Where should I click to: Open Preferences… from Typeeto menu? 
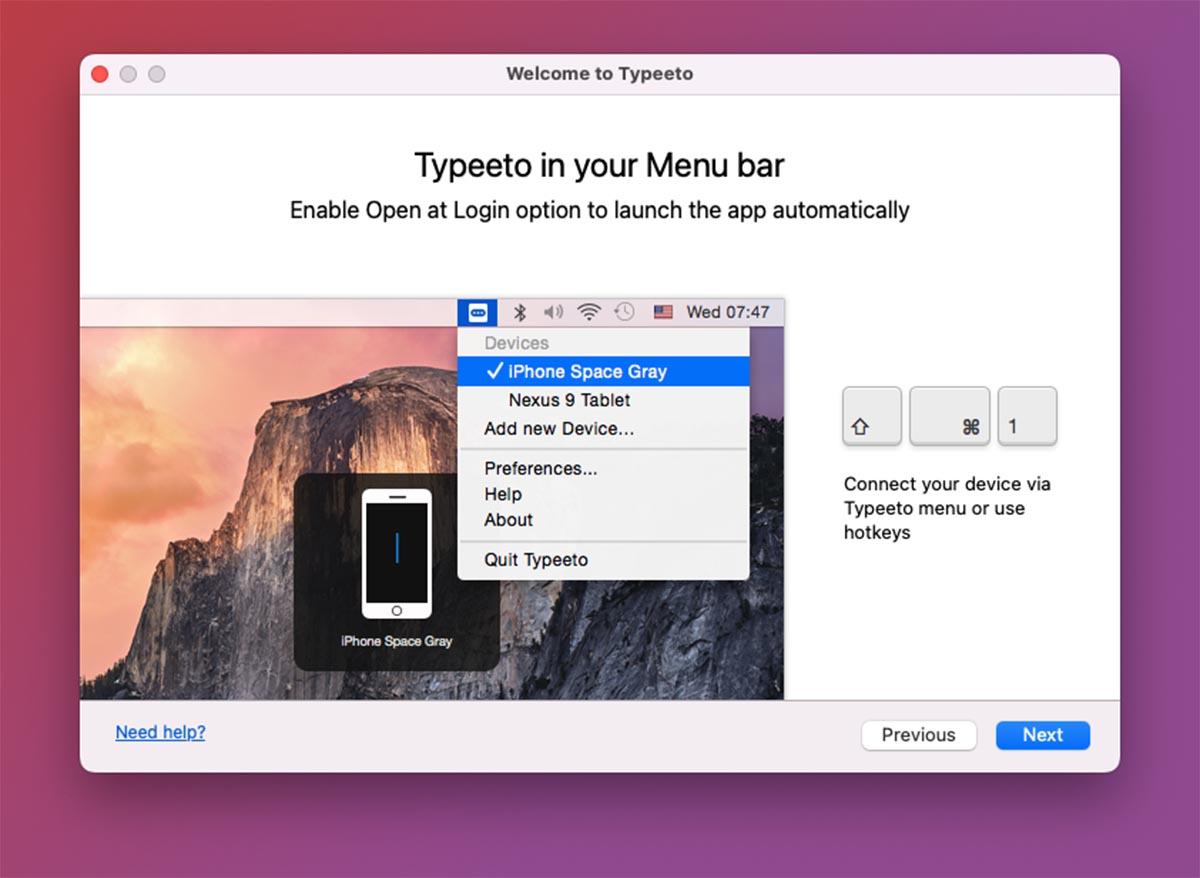pyautogui.click(x=541, y=469)
